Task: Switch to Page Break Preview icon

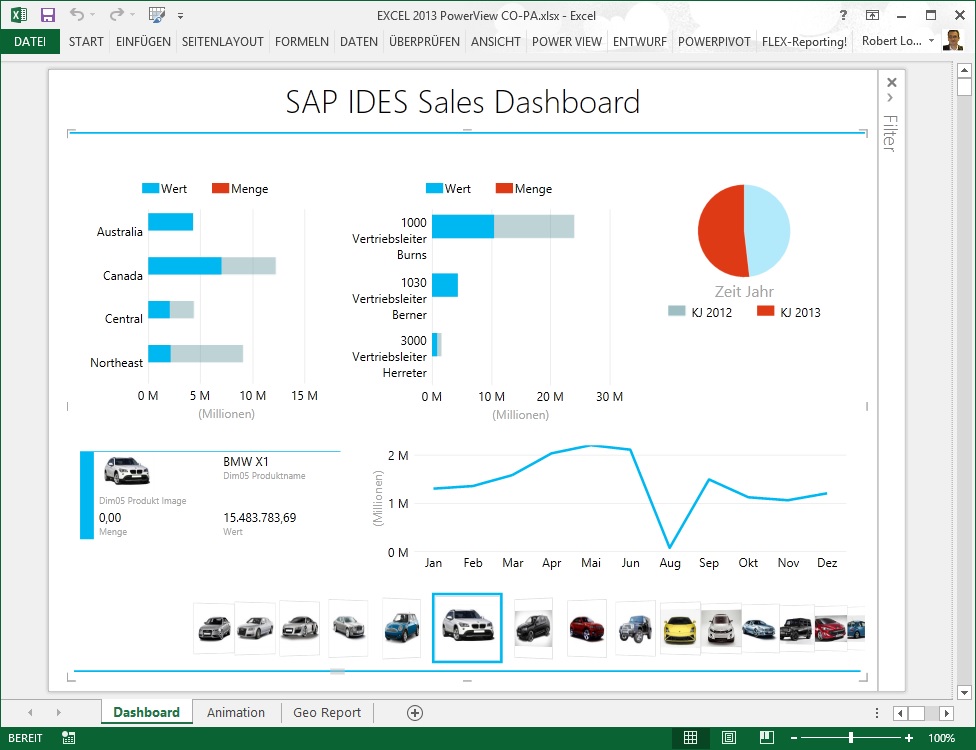Action: 766,738
